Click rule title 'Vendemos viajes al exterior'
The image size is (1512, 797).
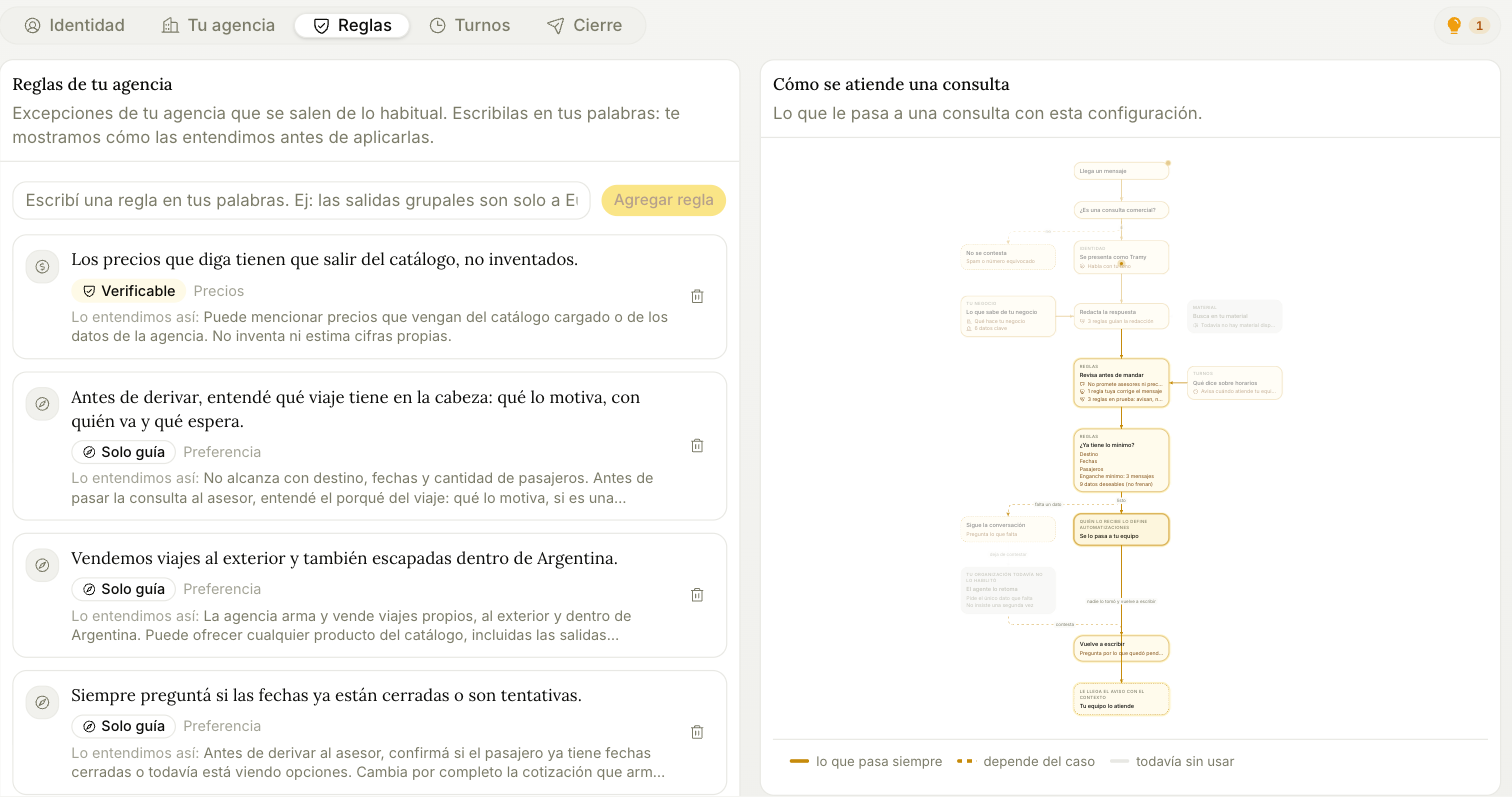[344, 558]
